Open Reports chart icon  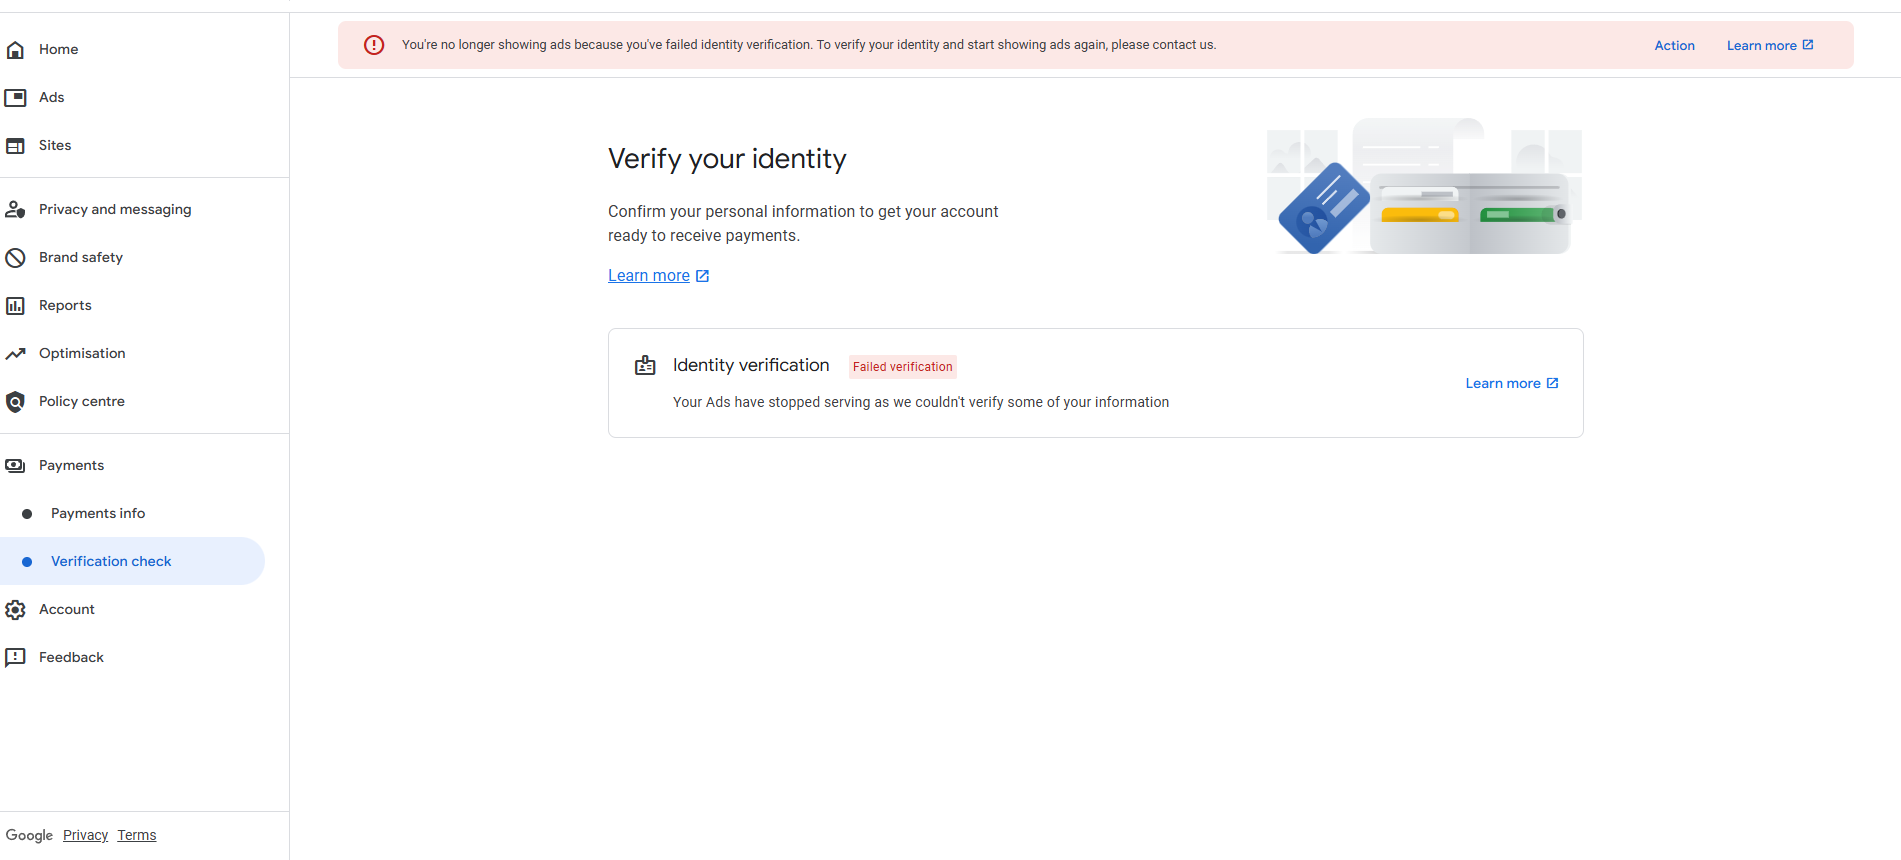point(15,305)
